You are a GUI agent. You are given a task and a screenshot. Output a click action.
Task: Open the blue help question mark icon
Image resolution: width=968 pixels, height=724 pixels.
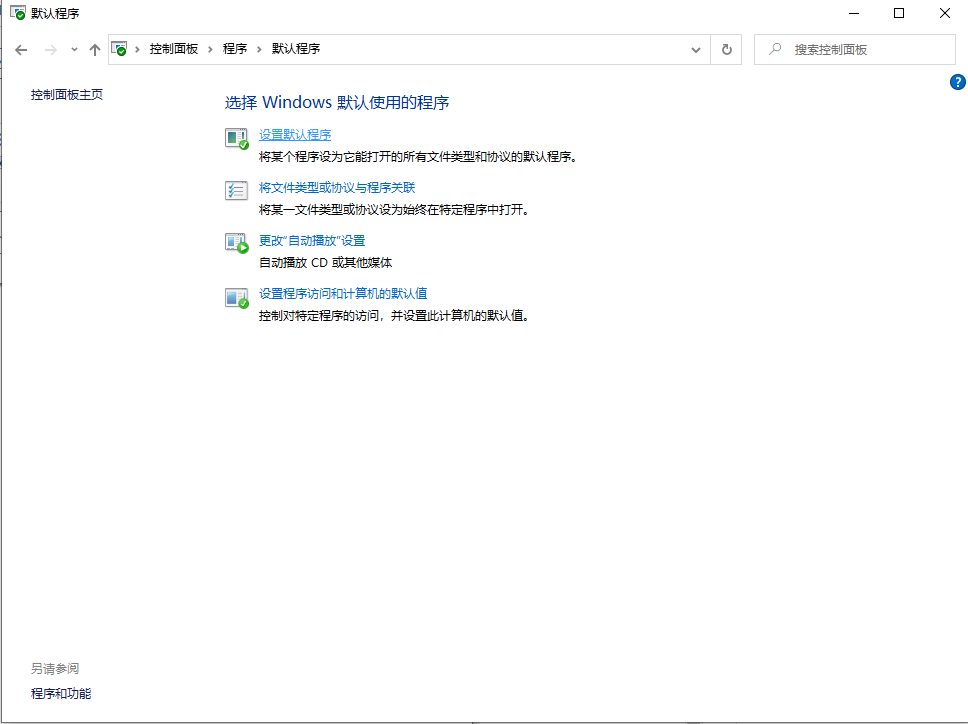tap(957, 83)
